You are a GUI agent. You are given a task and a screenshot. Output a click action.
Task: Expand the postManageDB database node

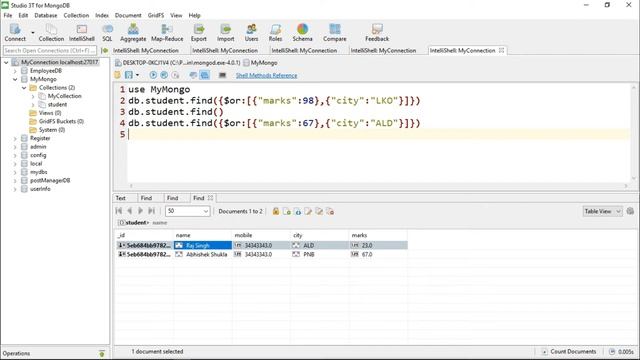click(15, 180)
